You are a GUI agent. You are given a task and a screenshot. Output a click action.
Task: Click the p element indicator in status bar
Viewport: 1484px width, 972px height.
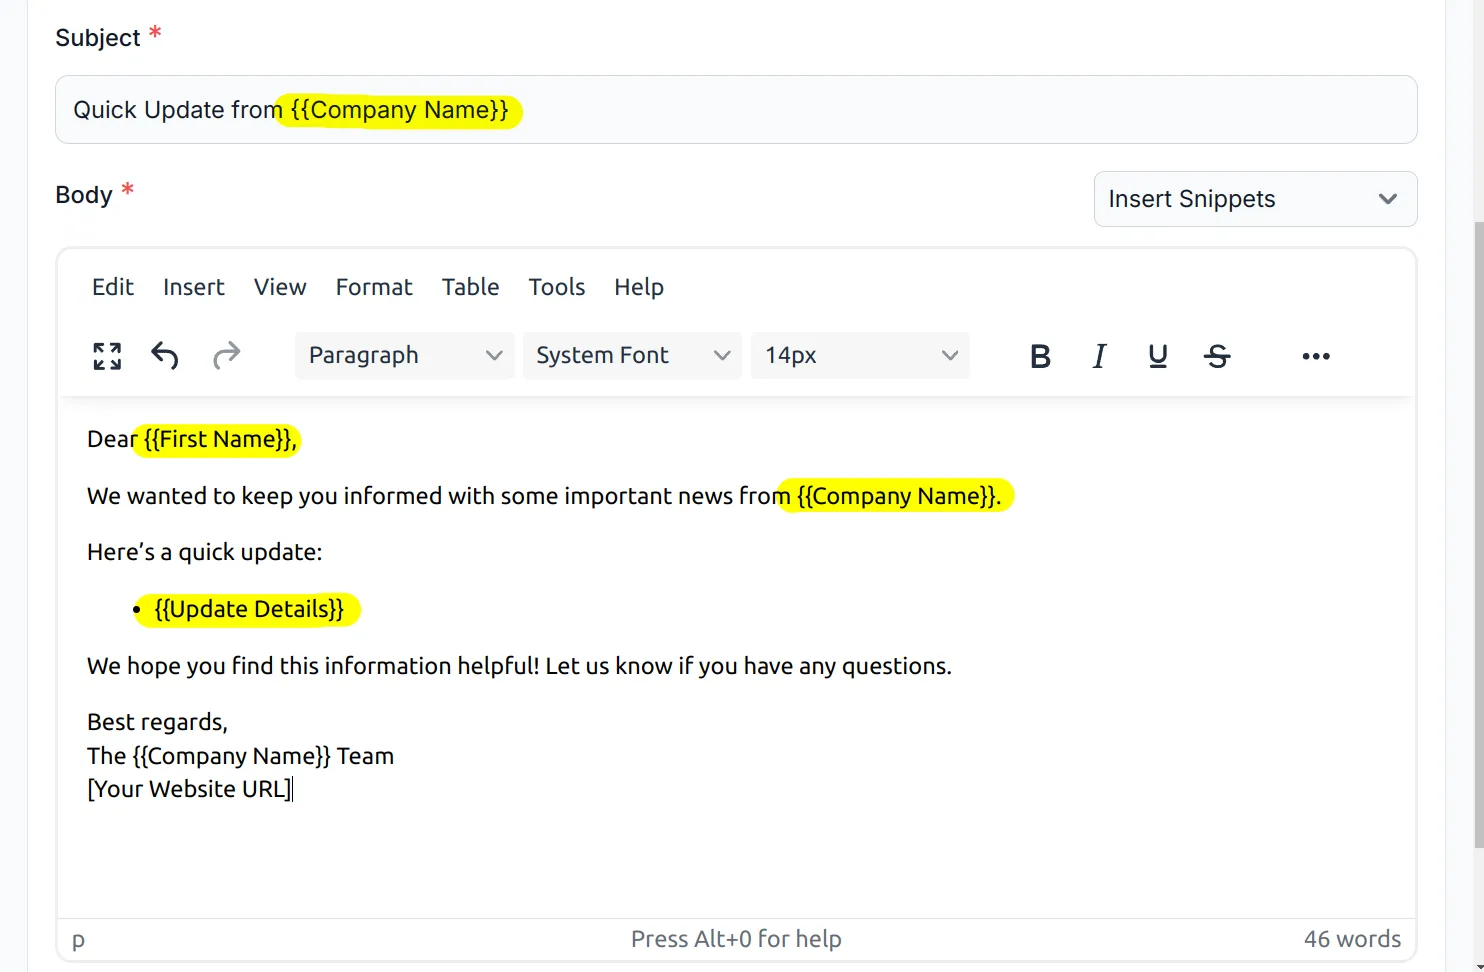pyautogui.click(x=78, y=940)
